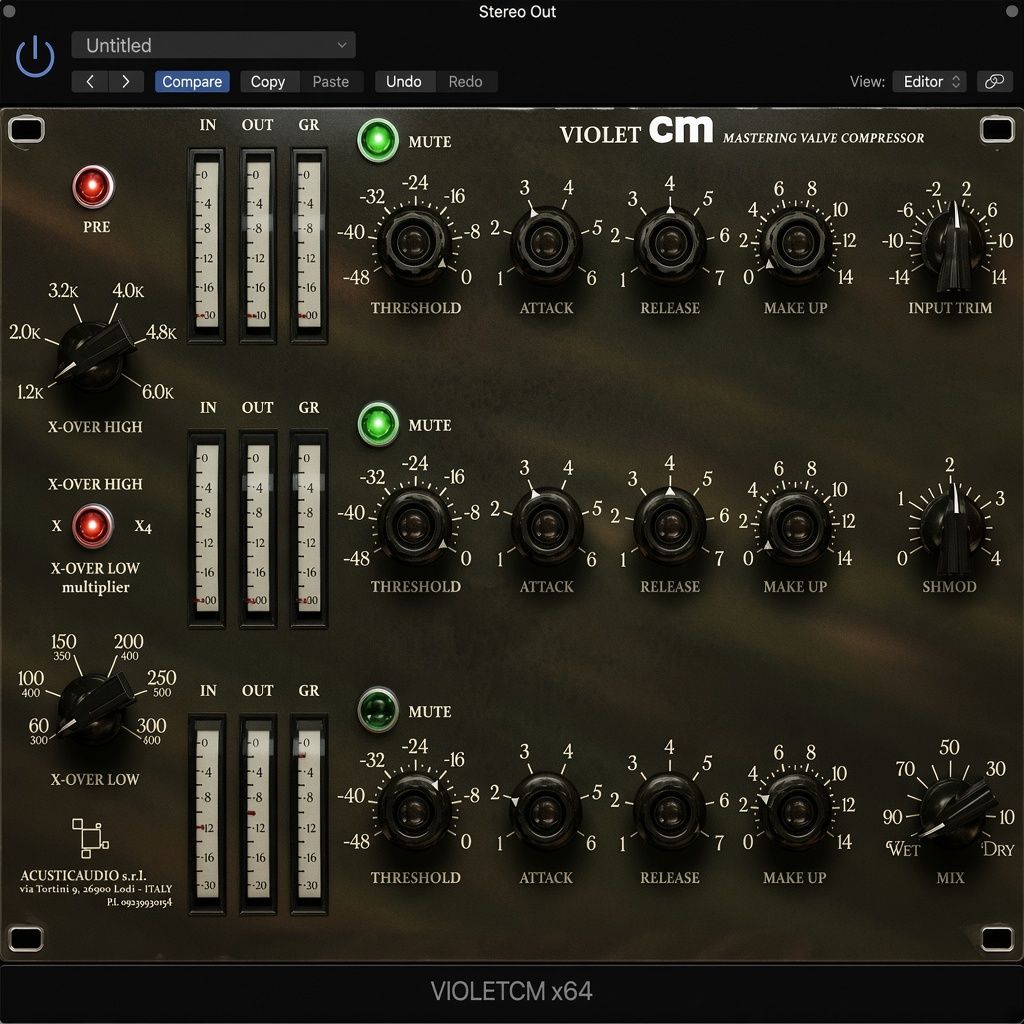The width and height of the screenshot is (1024, 1024).
Task: Toggle the red PRE LED button
Action: click(93, 186)
